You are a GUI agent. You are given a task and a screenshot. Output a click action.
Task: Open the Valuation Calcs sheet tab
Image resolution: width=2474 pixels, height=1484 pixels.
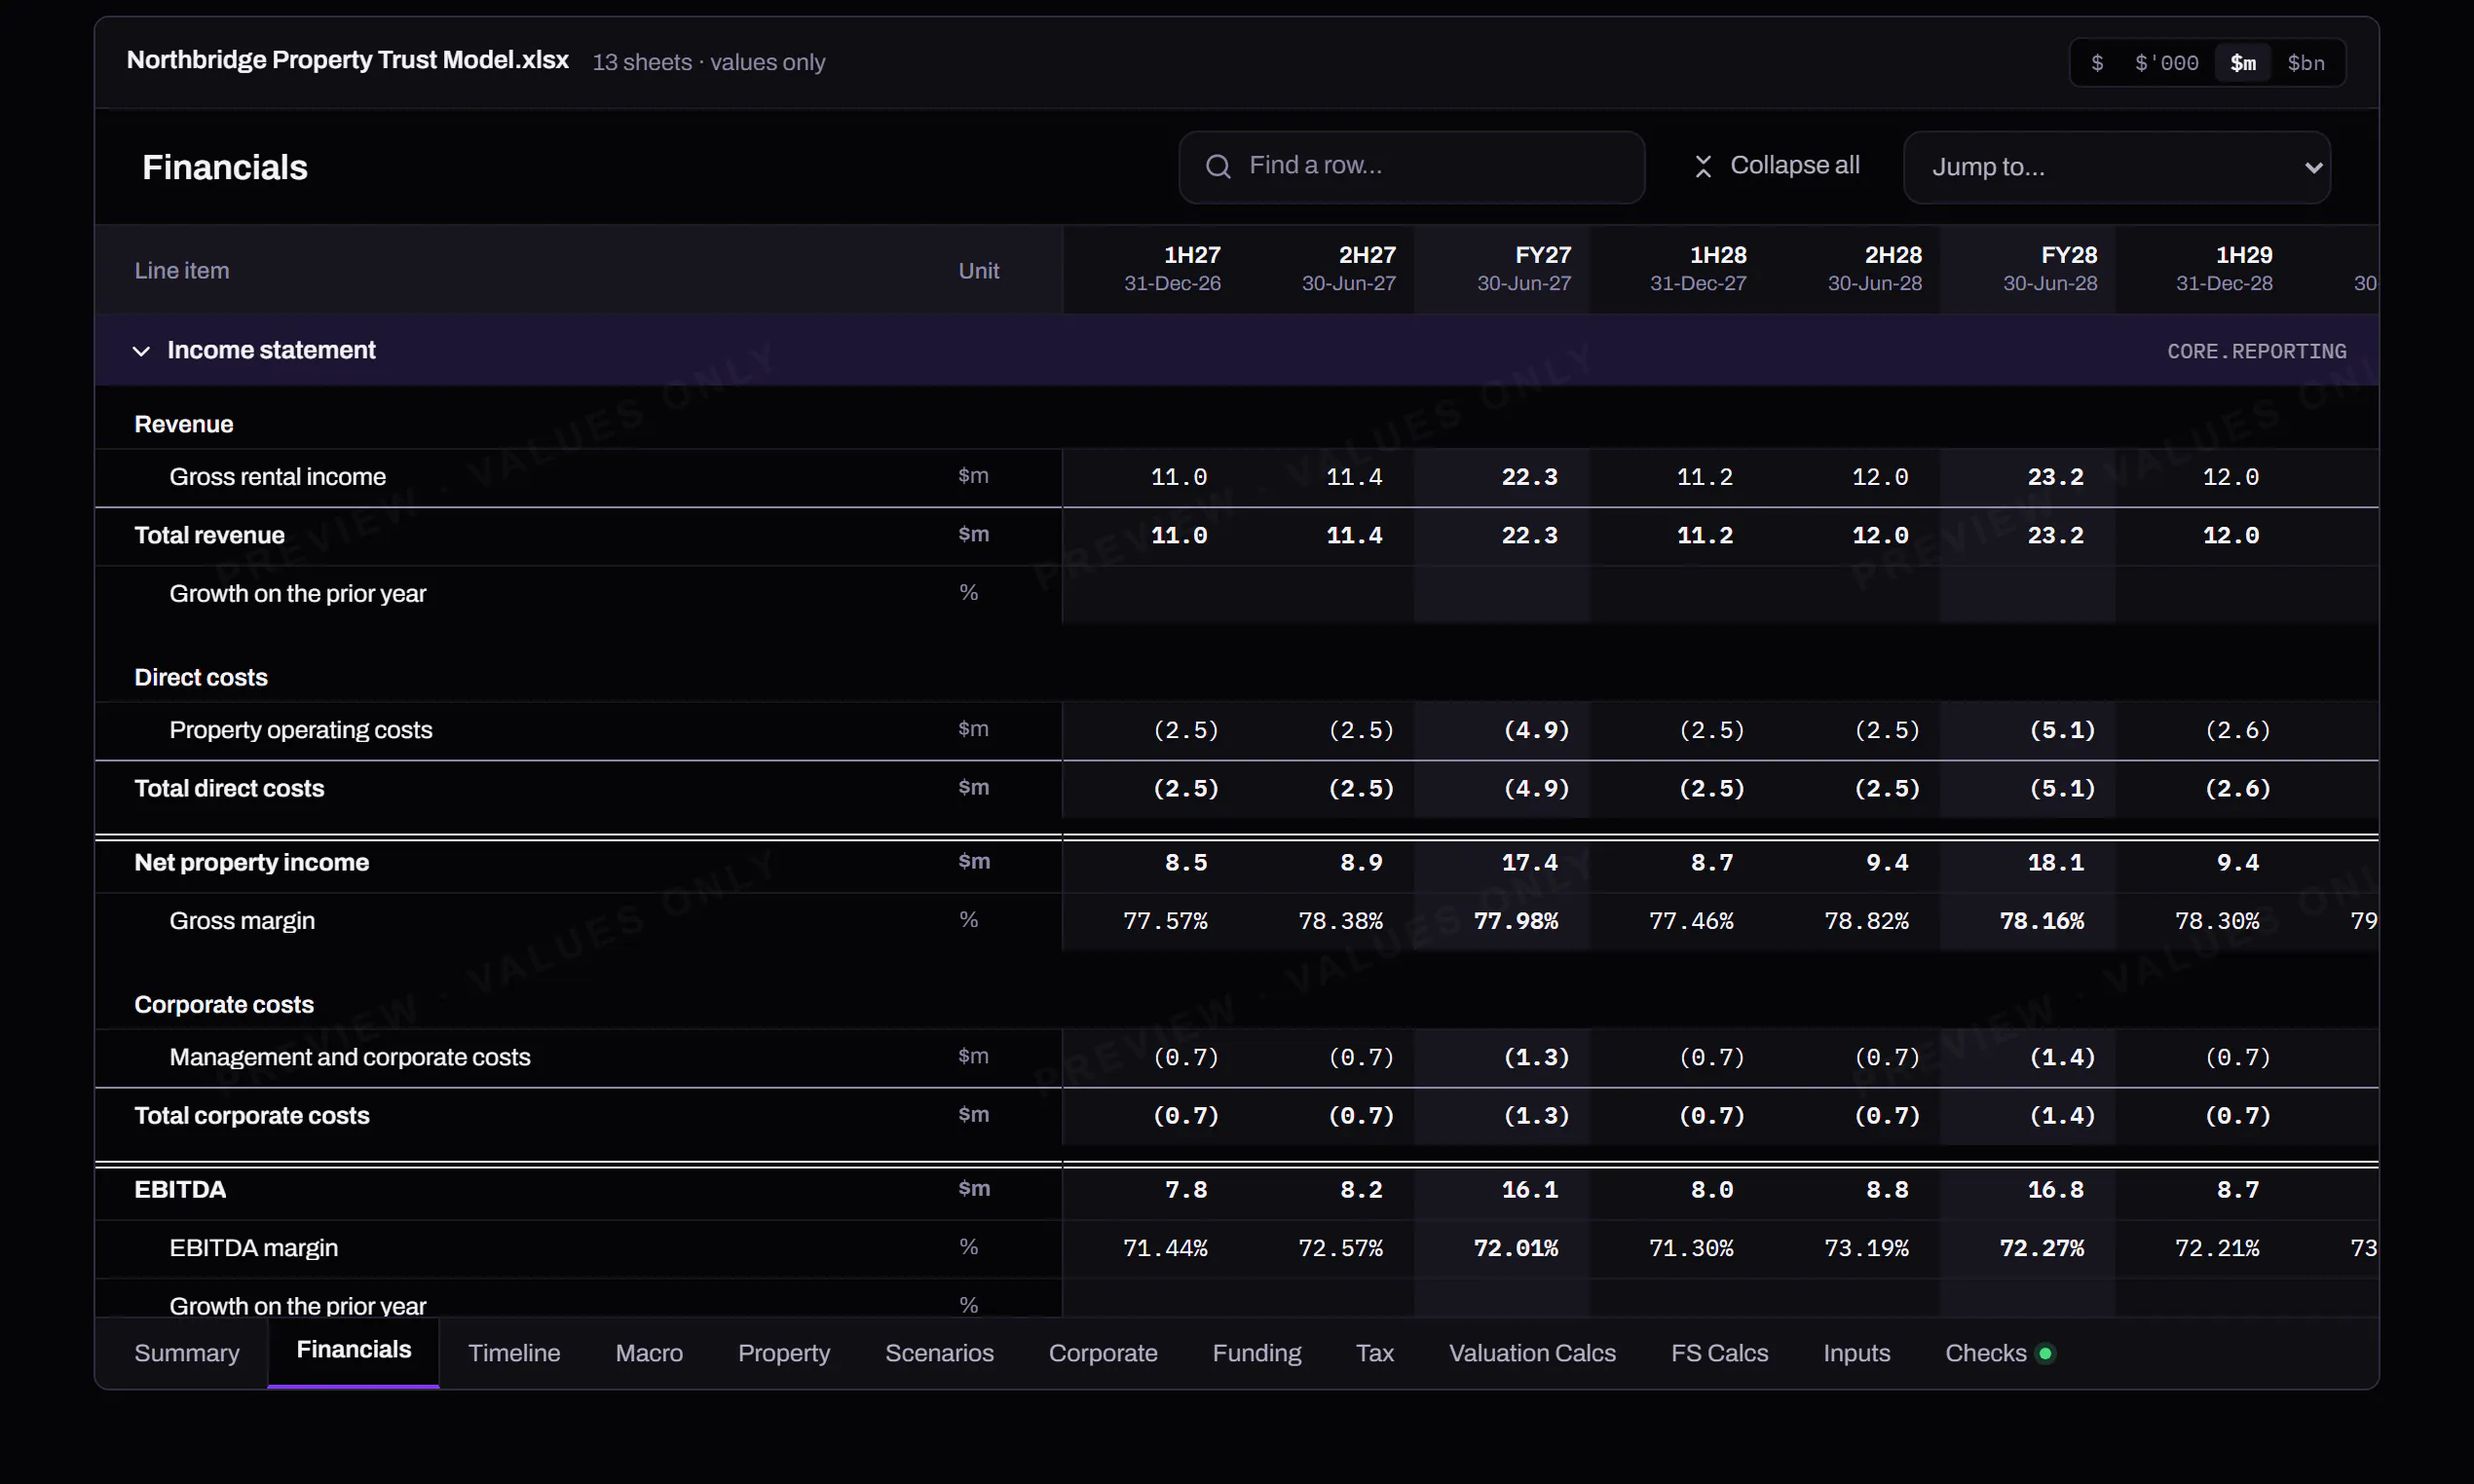click(x=1532, y=1353)
